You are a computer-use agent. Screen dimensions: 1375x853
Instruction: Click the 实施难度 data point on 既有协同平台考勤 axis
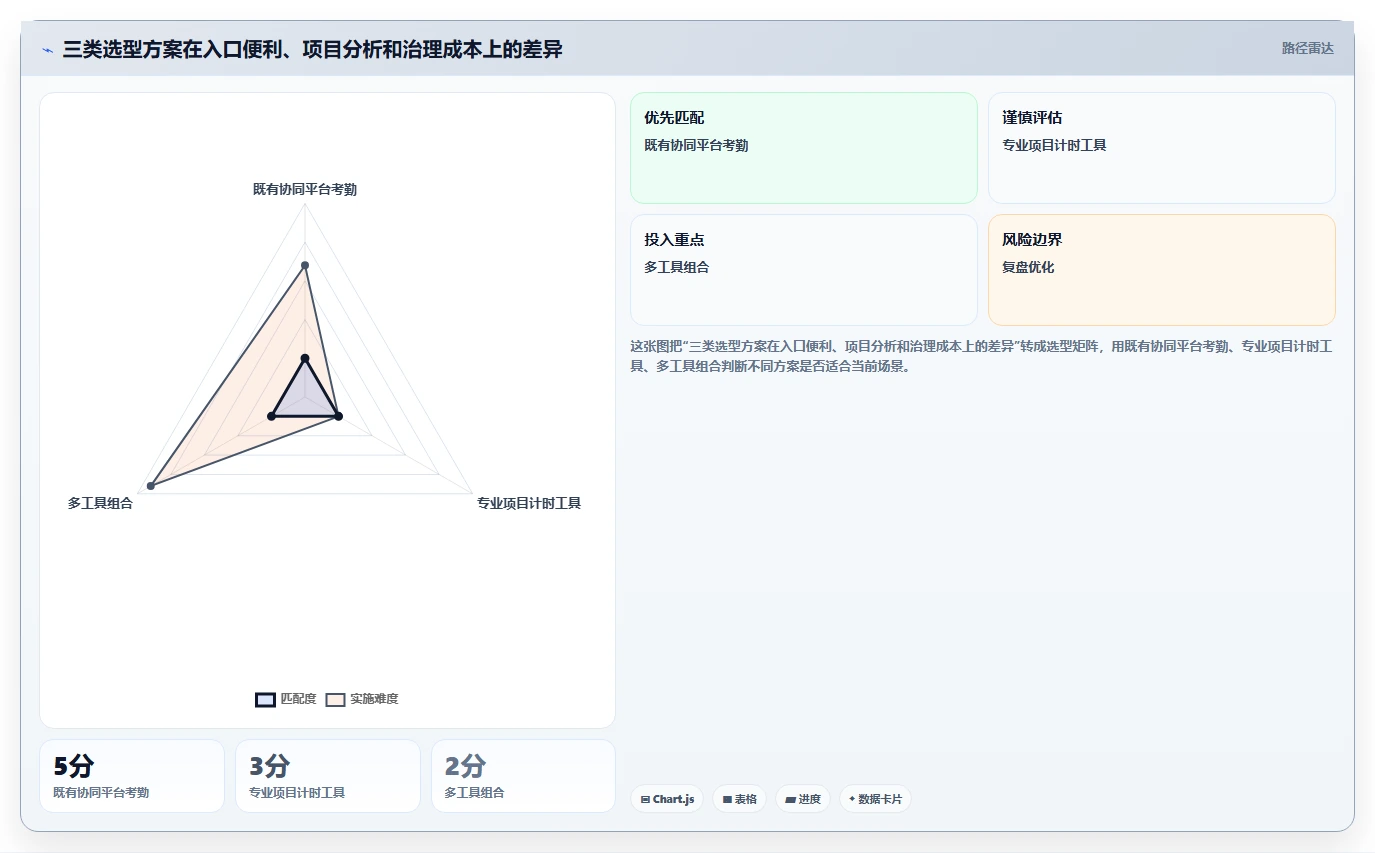(305, 265)
